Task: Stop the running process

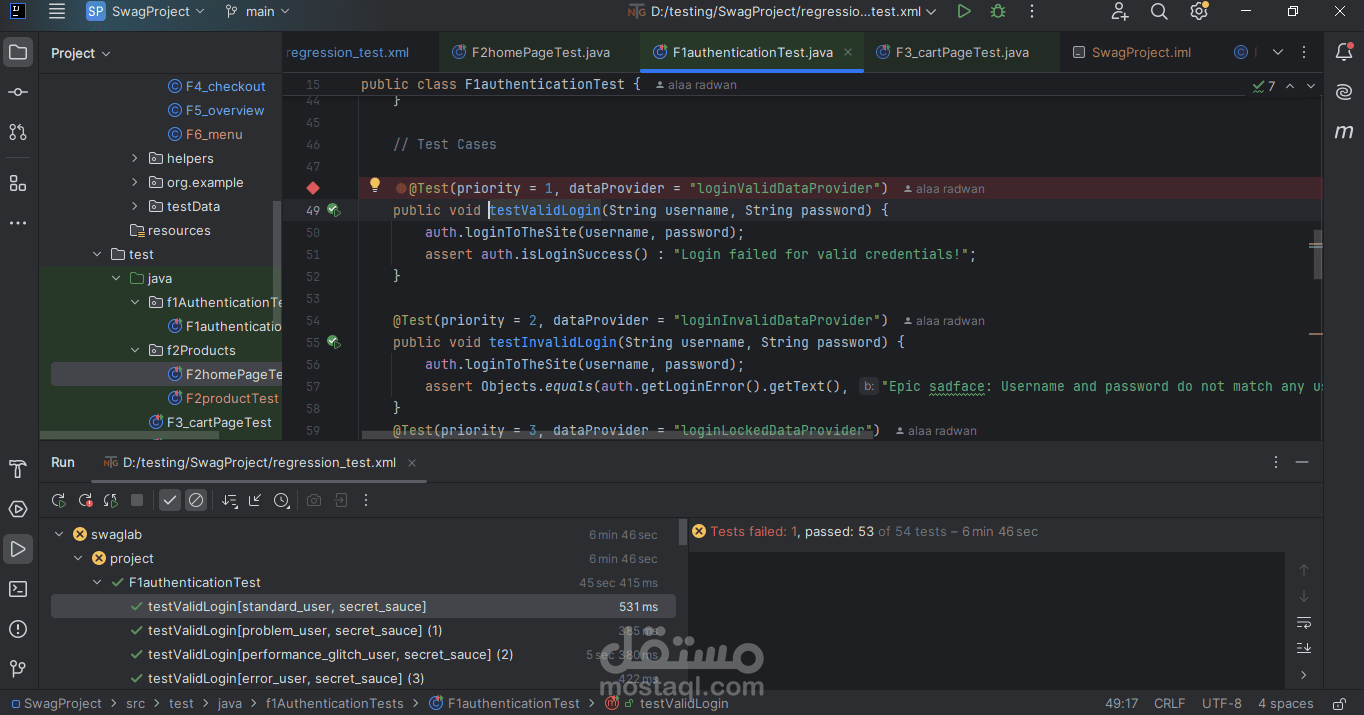Action: 137,500
